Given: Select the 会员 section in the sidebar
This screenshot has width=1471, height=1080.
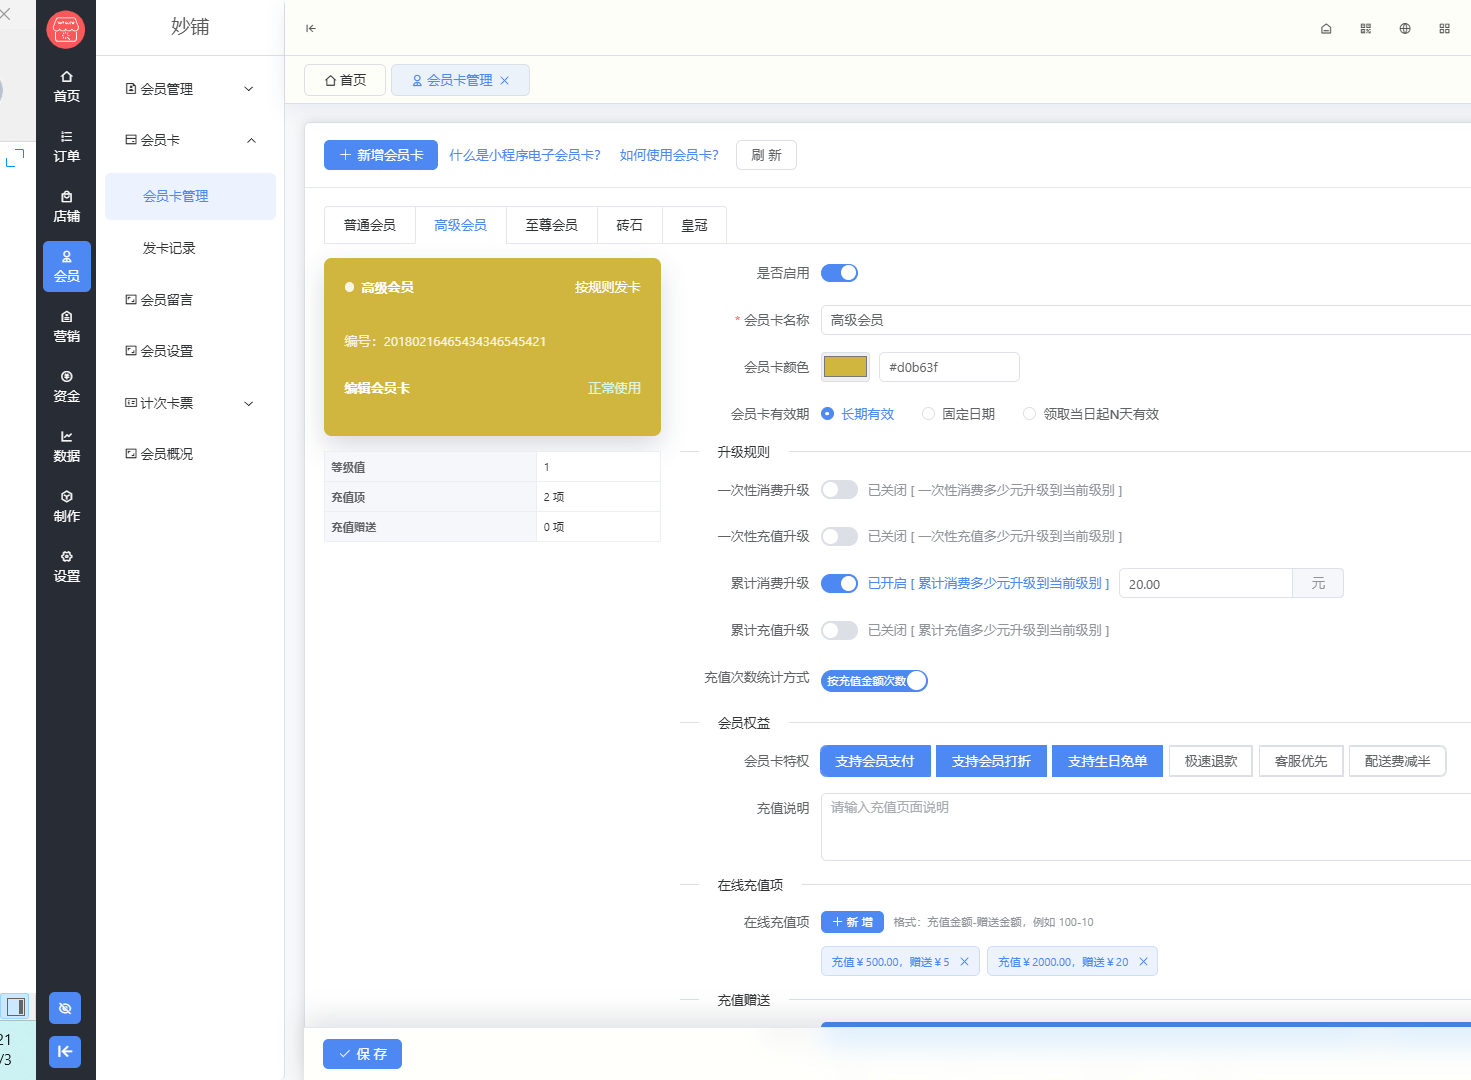Looking at the screenshot, I should pyautogui.click(x=67, y=267).
